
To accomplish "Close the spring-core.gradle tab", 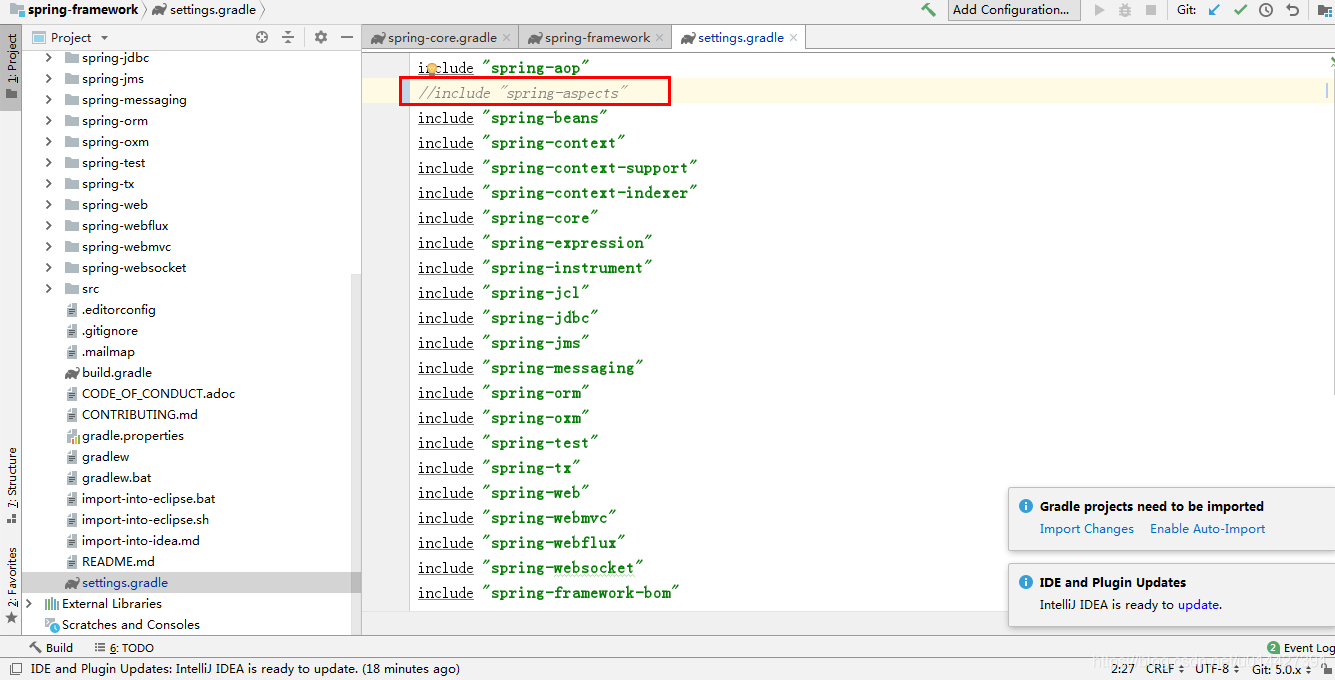I will (506, 37).
